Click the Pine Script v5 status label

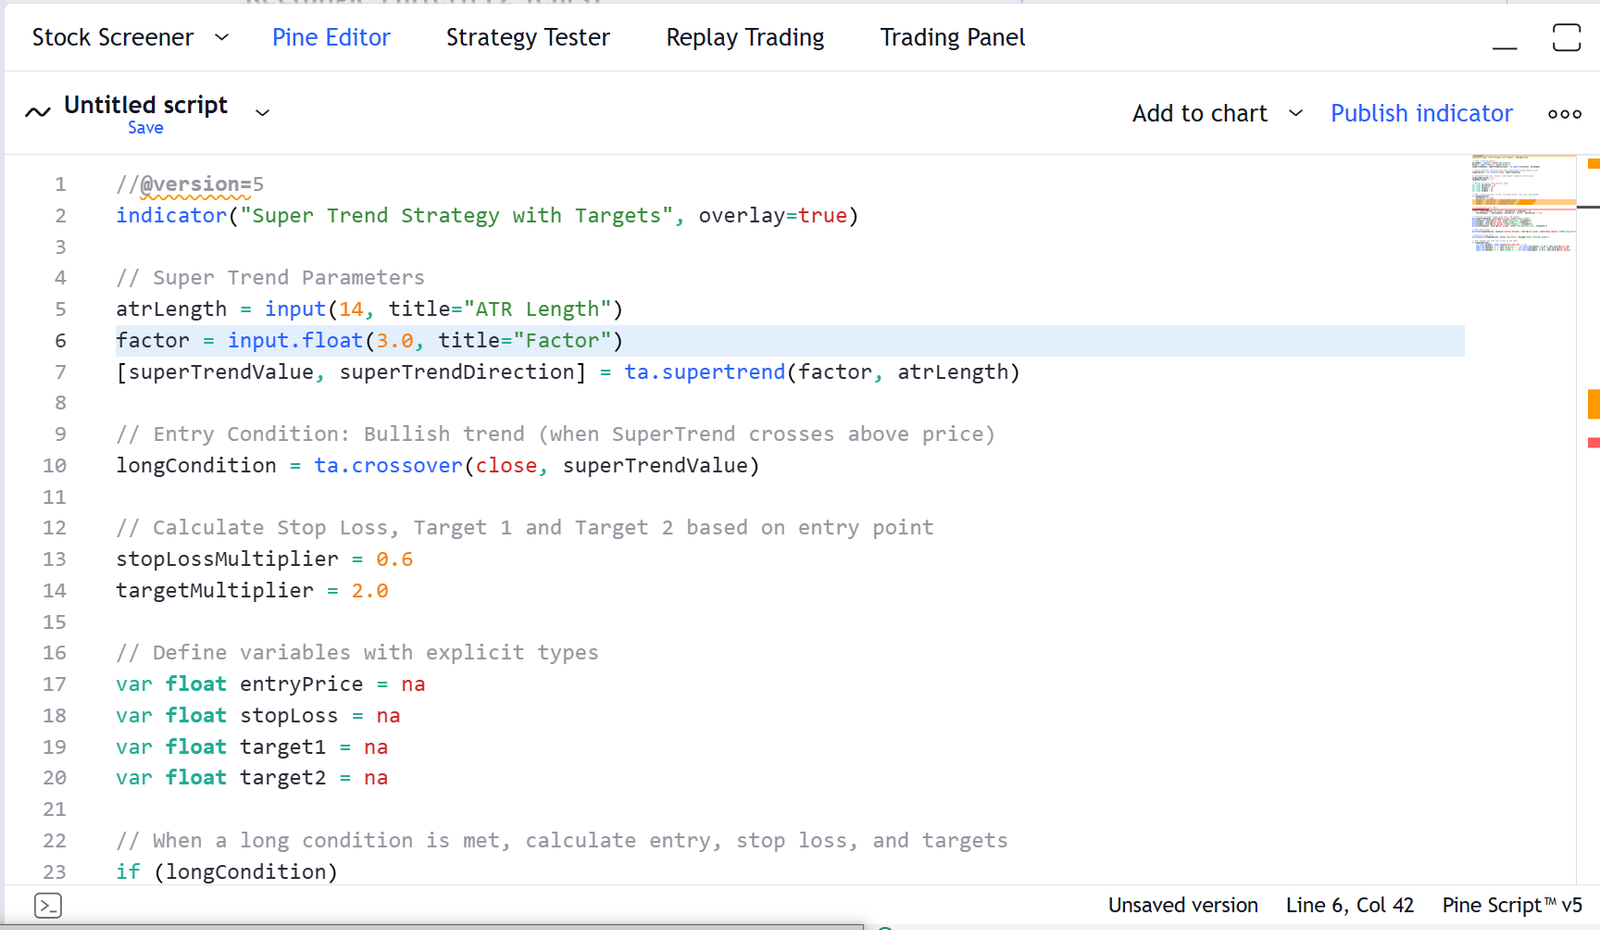[x=1511, y=905]
